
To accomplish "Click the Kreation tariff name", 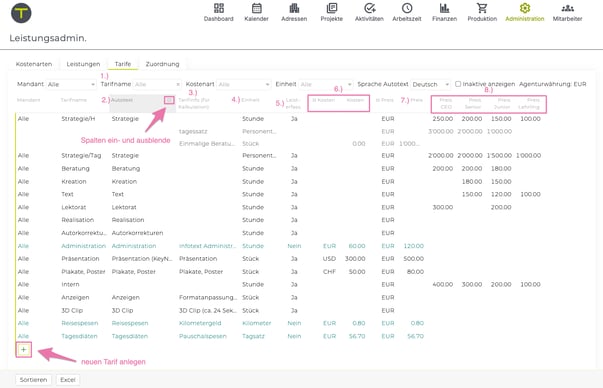I will pyautogui.click(x=74, y=182).
